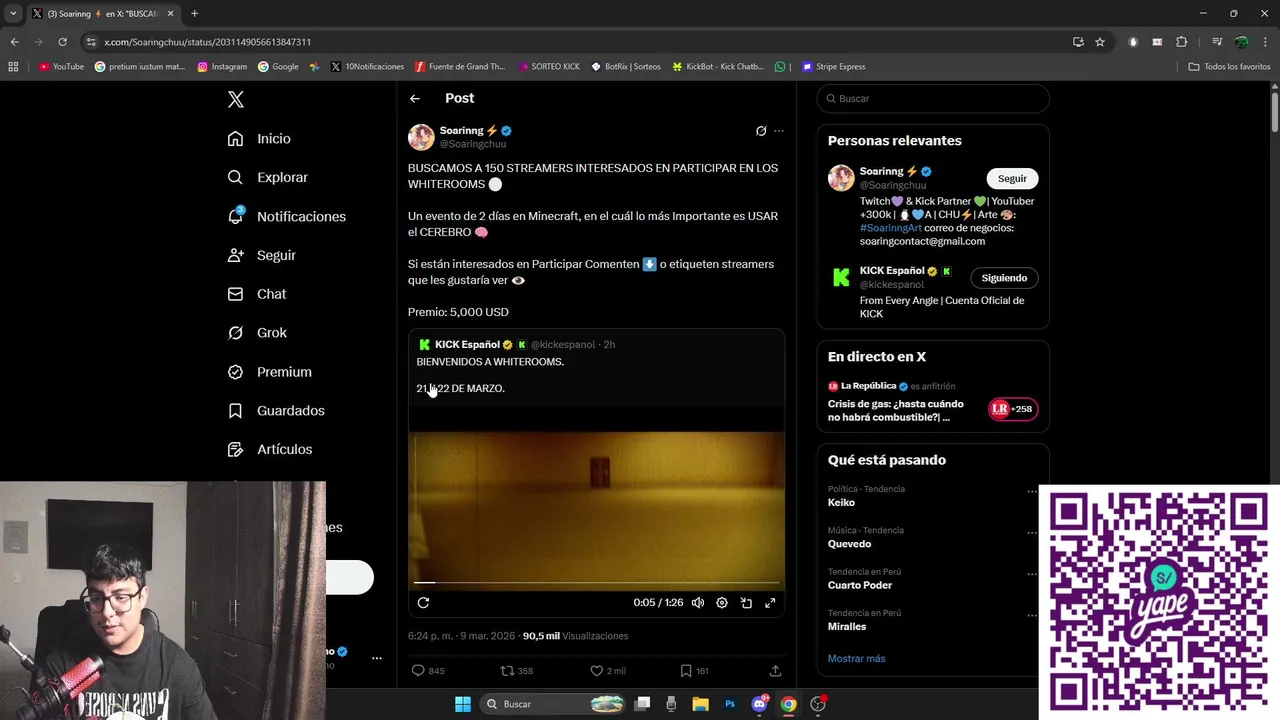Open Artículos in the X sidebar

[x=269, y=450]
